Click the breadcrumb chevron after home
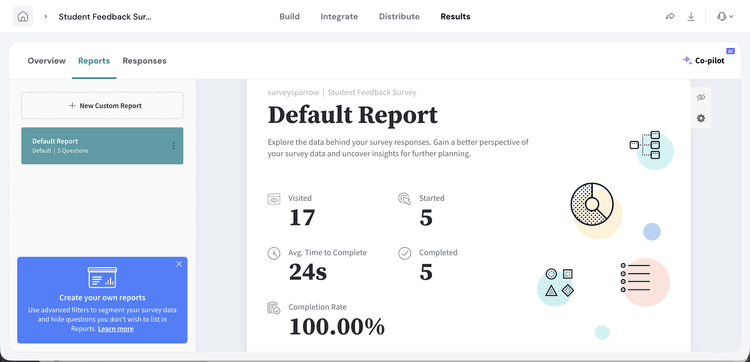 click(46, 17)
